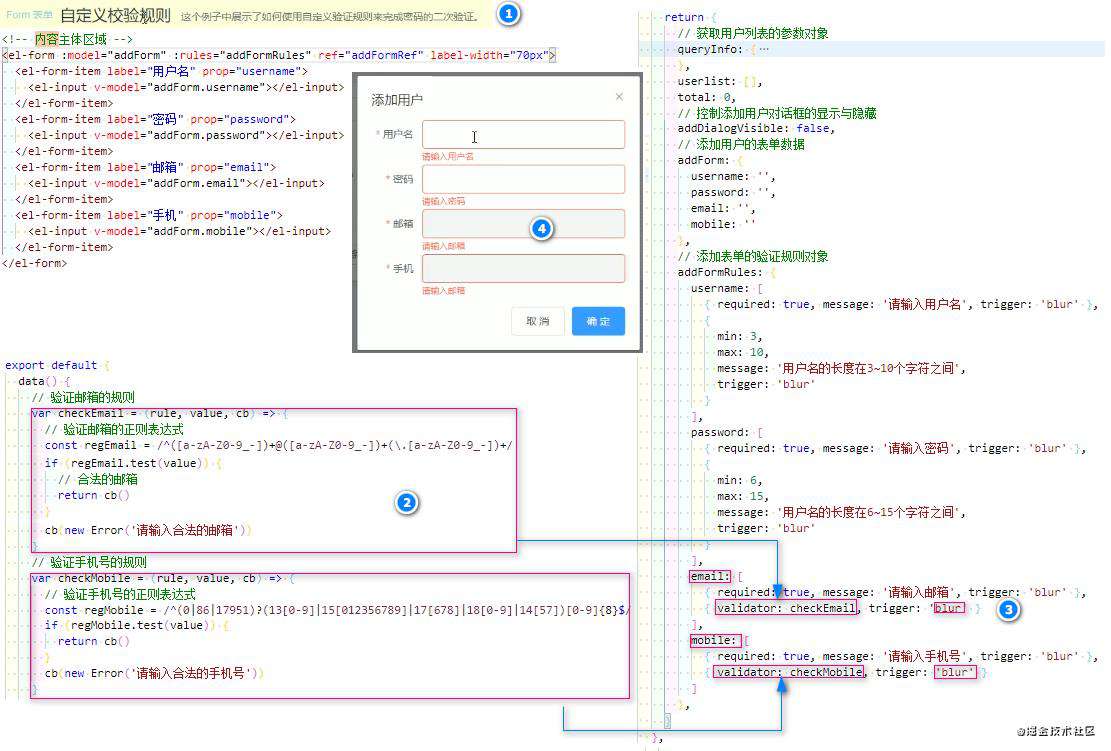Click the 'userlist: [],' line
This screenshot has width=1111, height=751.
pos(720,81)
